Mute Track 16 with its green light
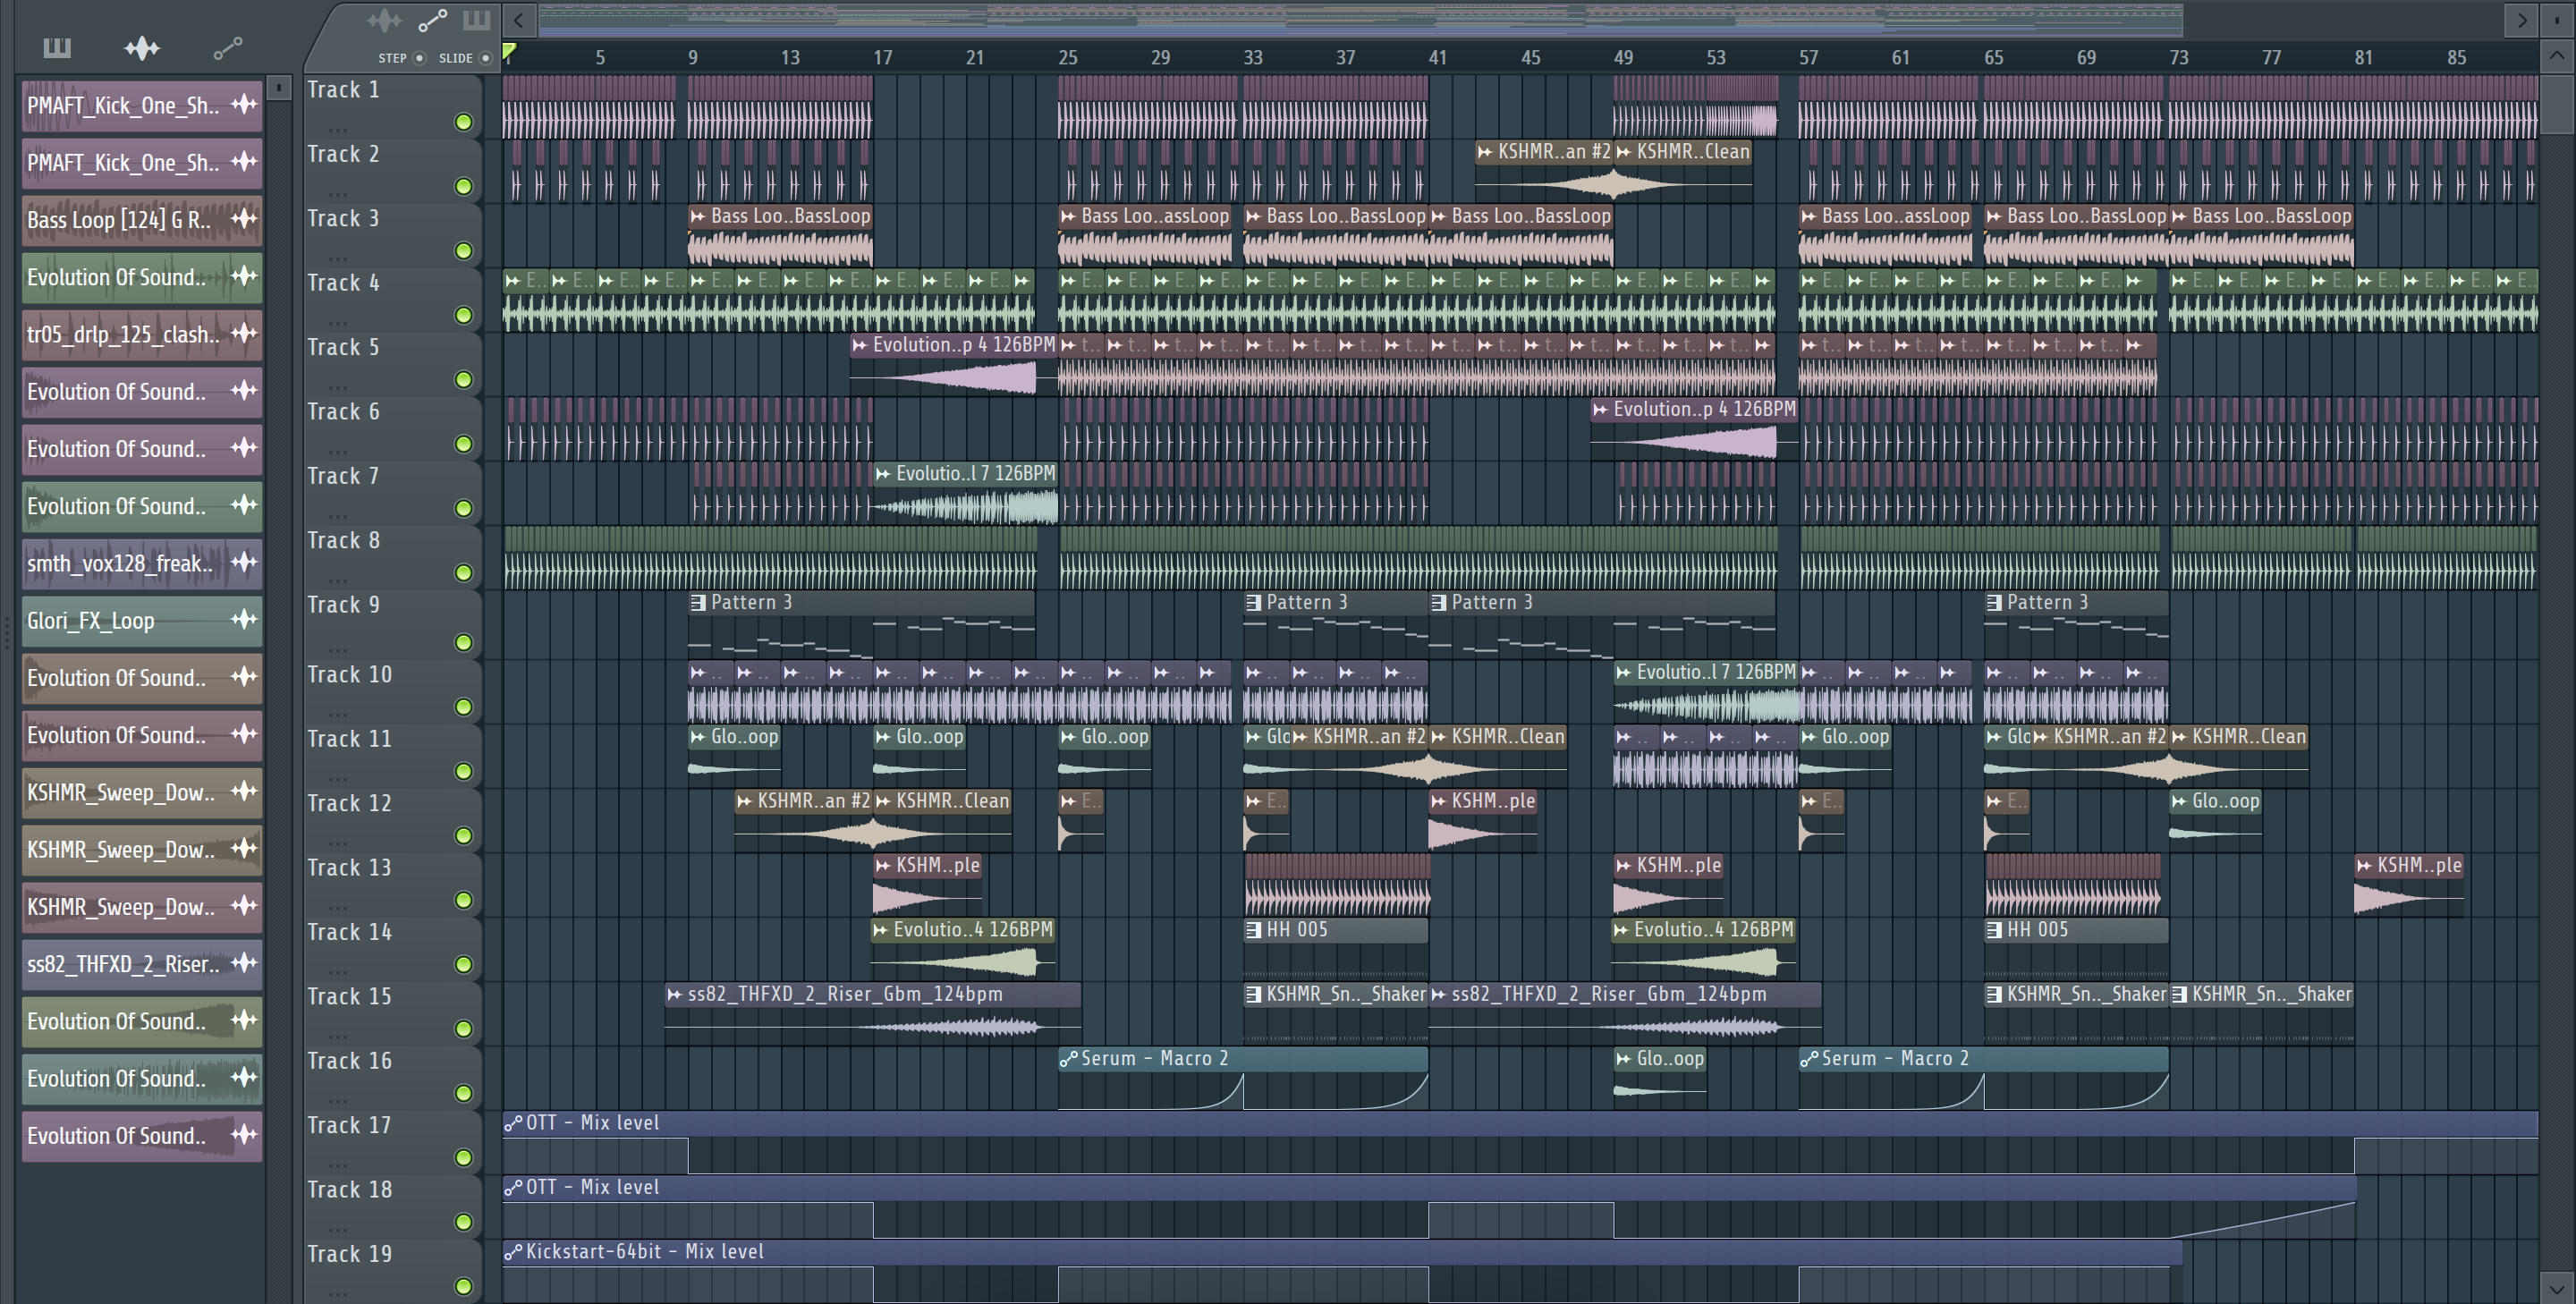 coord(463,1093)
